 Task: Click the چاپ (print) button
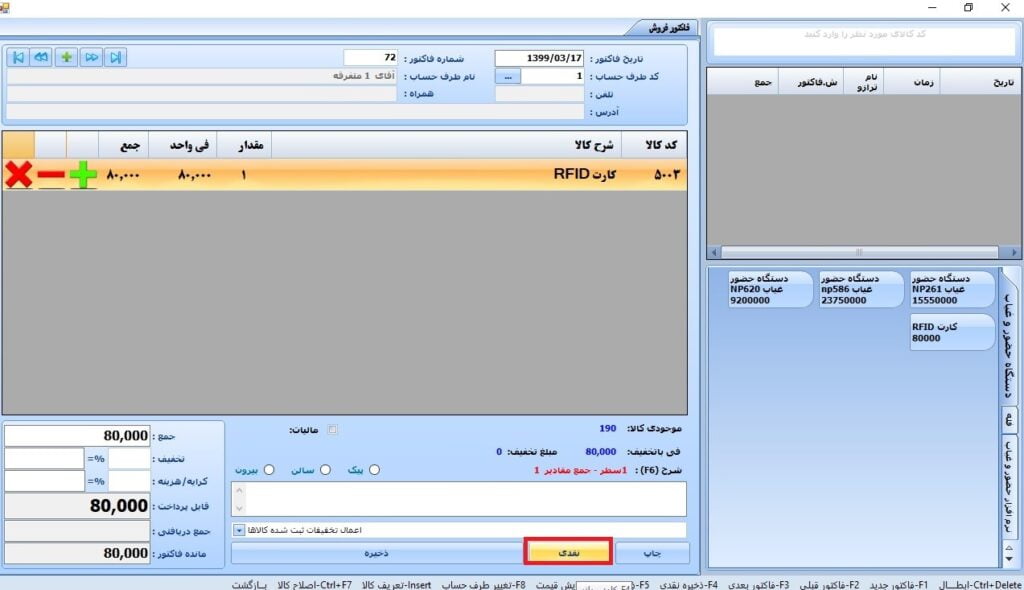[x=652, y=553]
